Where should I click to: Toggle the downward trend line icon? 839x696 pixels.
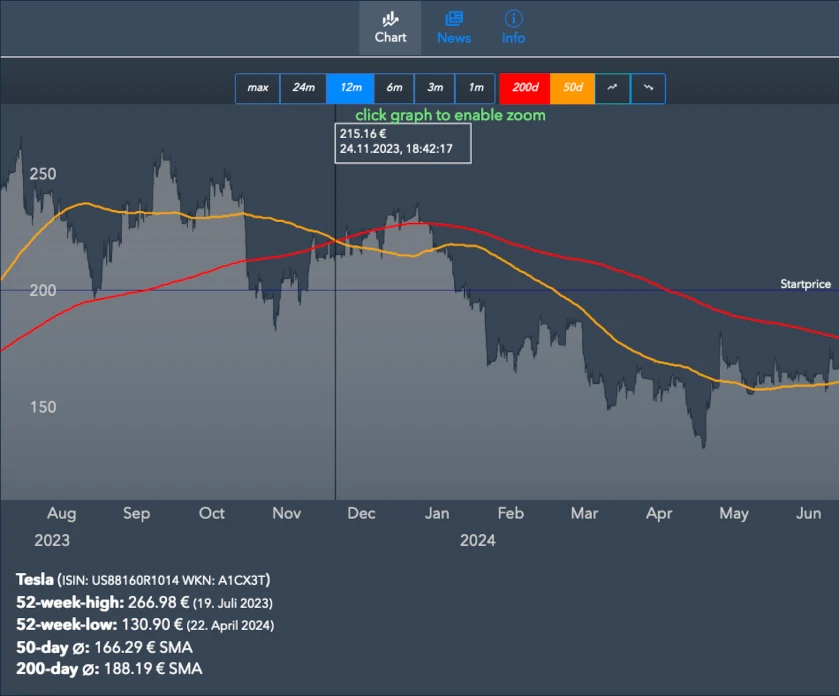[648, 88]
